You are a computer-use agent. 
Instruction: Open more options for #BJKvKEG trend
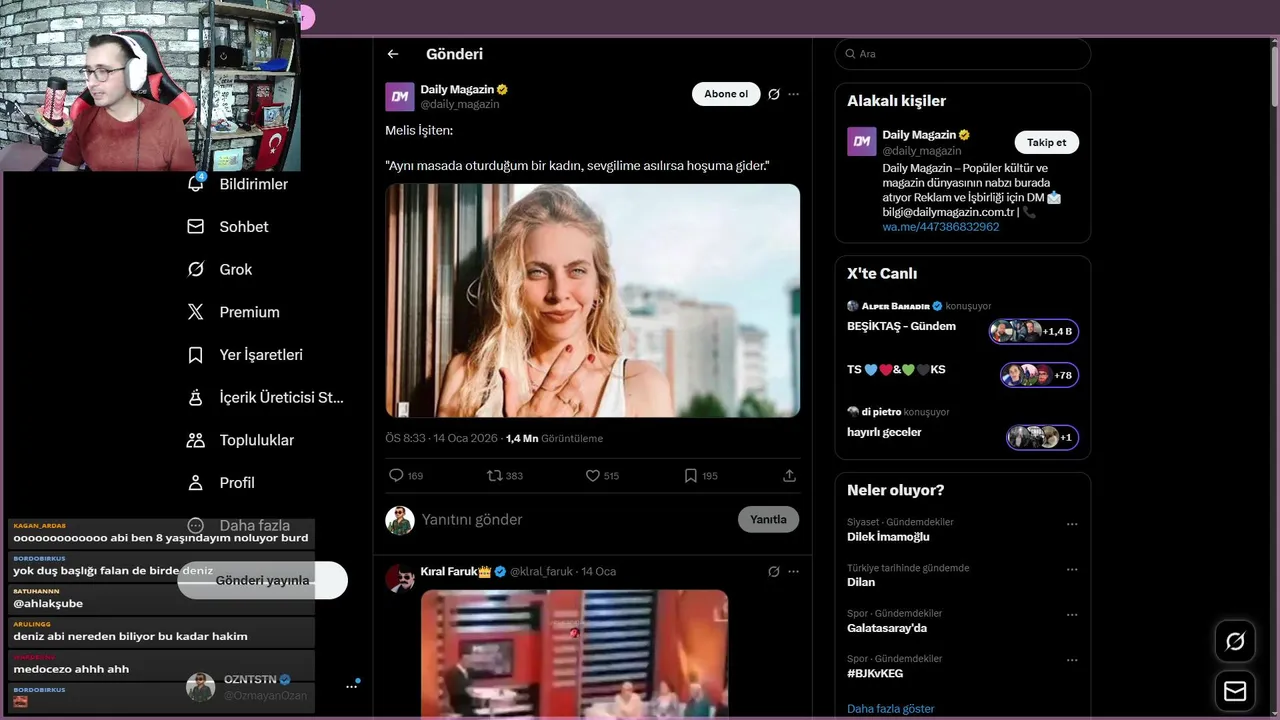click(1072, 661)
